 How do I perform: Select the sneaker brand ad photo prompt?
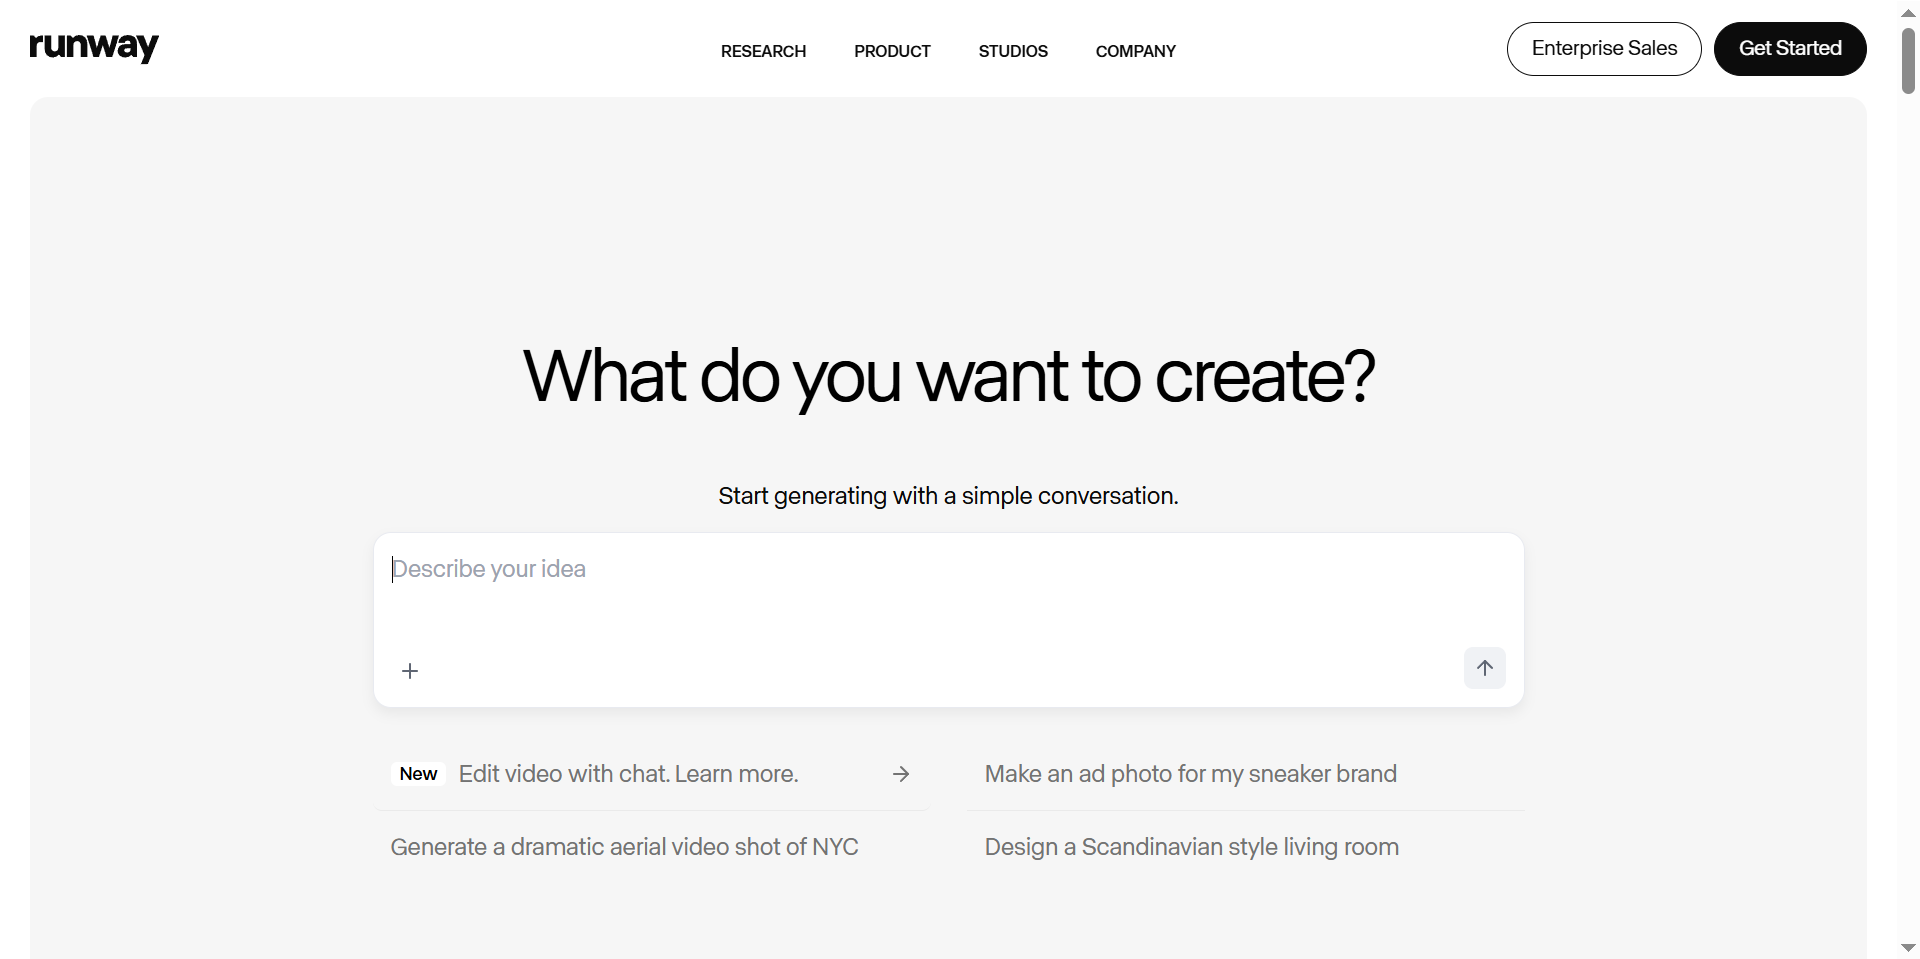1190,774
